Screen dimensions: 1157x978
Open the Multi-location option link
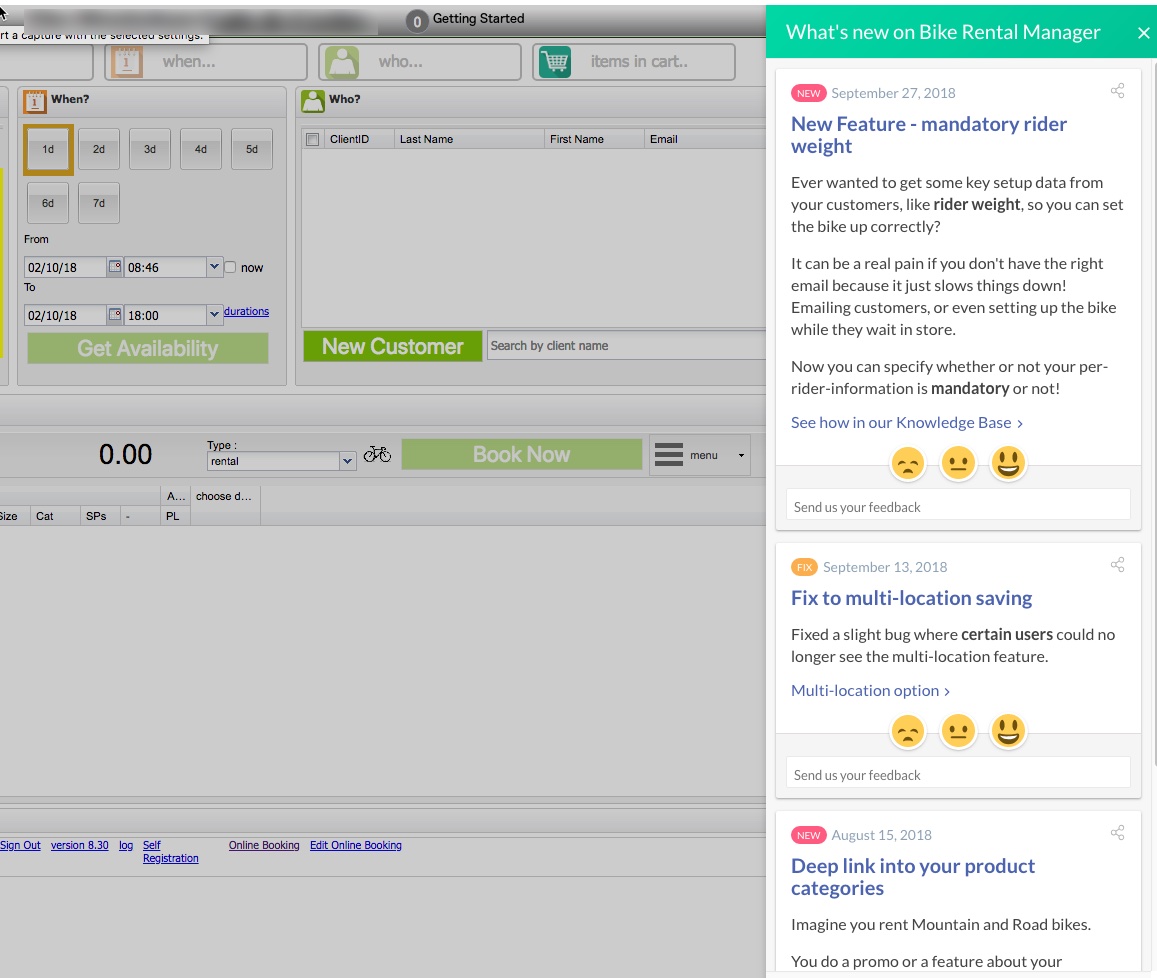click(871, 690)
